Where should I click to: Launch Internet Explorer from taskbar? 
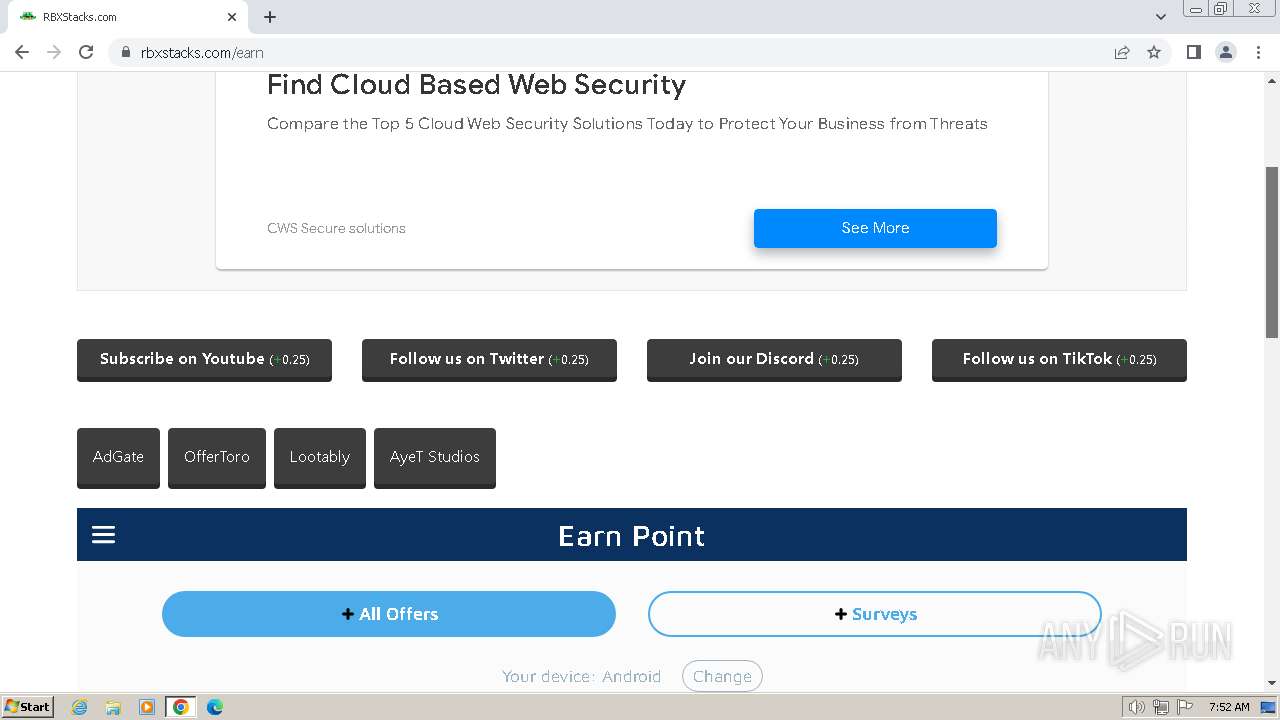tap(79, 707)
